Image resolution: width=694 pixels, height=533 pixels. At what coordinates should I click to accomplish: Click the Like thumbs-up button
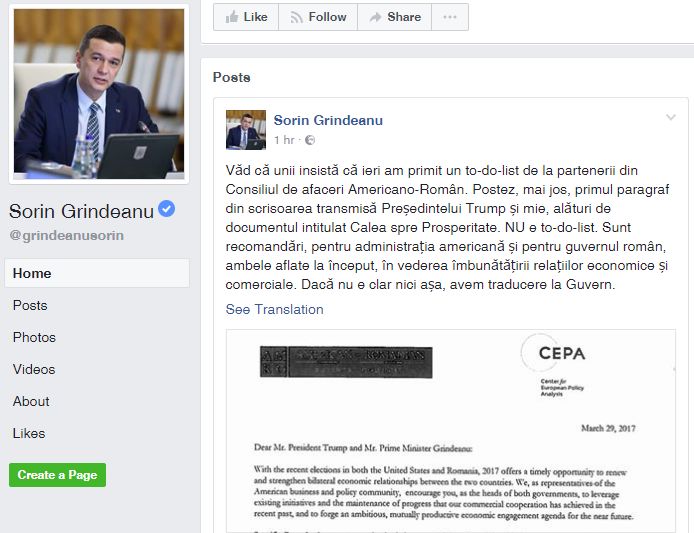pos(246,17)
